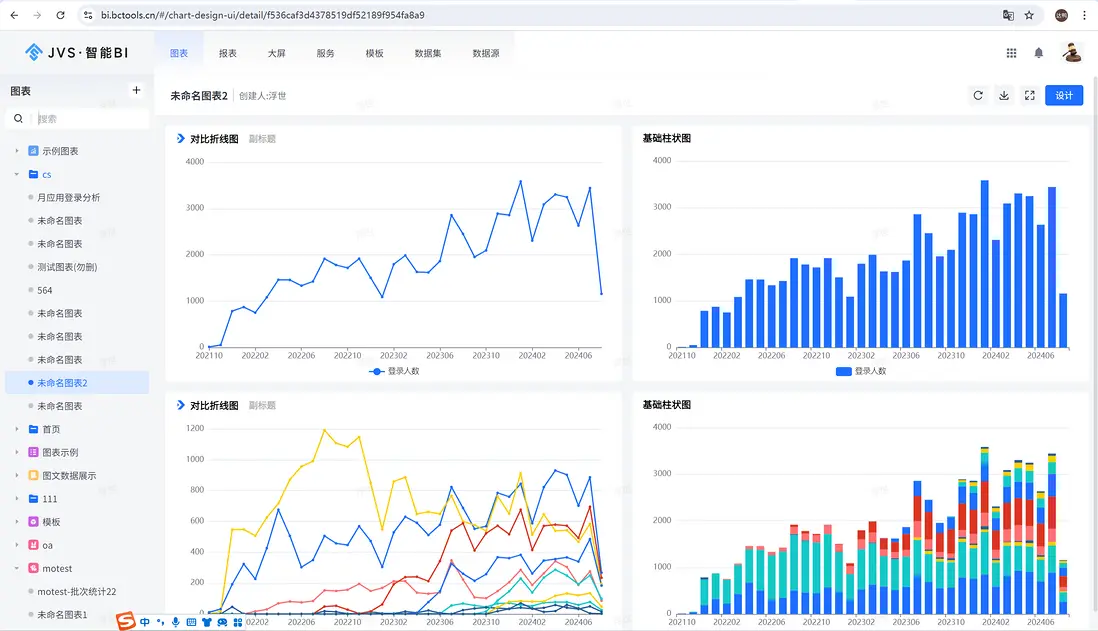Collapse the cs folder arrow
The height and width of the screenshot is (631, 1098).
[17, 174]
